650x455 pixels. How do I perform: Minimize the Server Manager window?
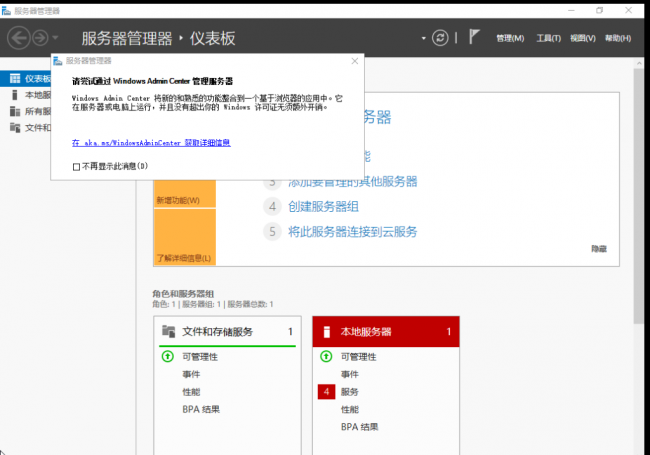coord(571,10)
